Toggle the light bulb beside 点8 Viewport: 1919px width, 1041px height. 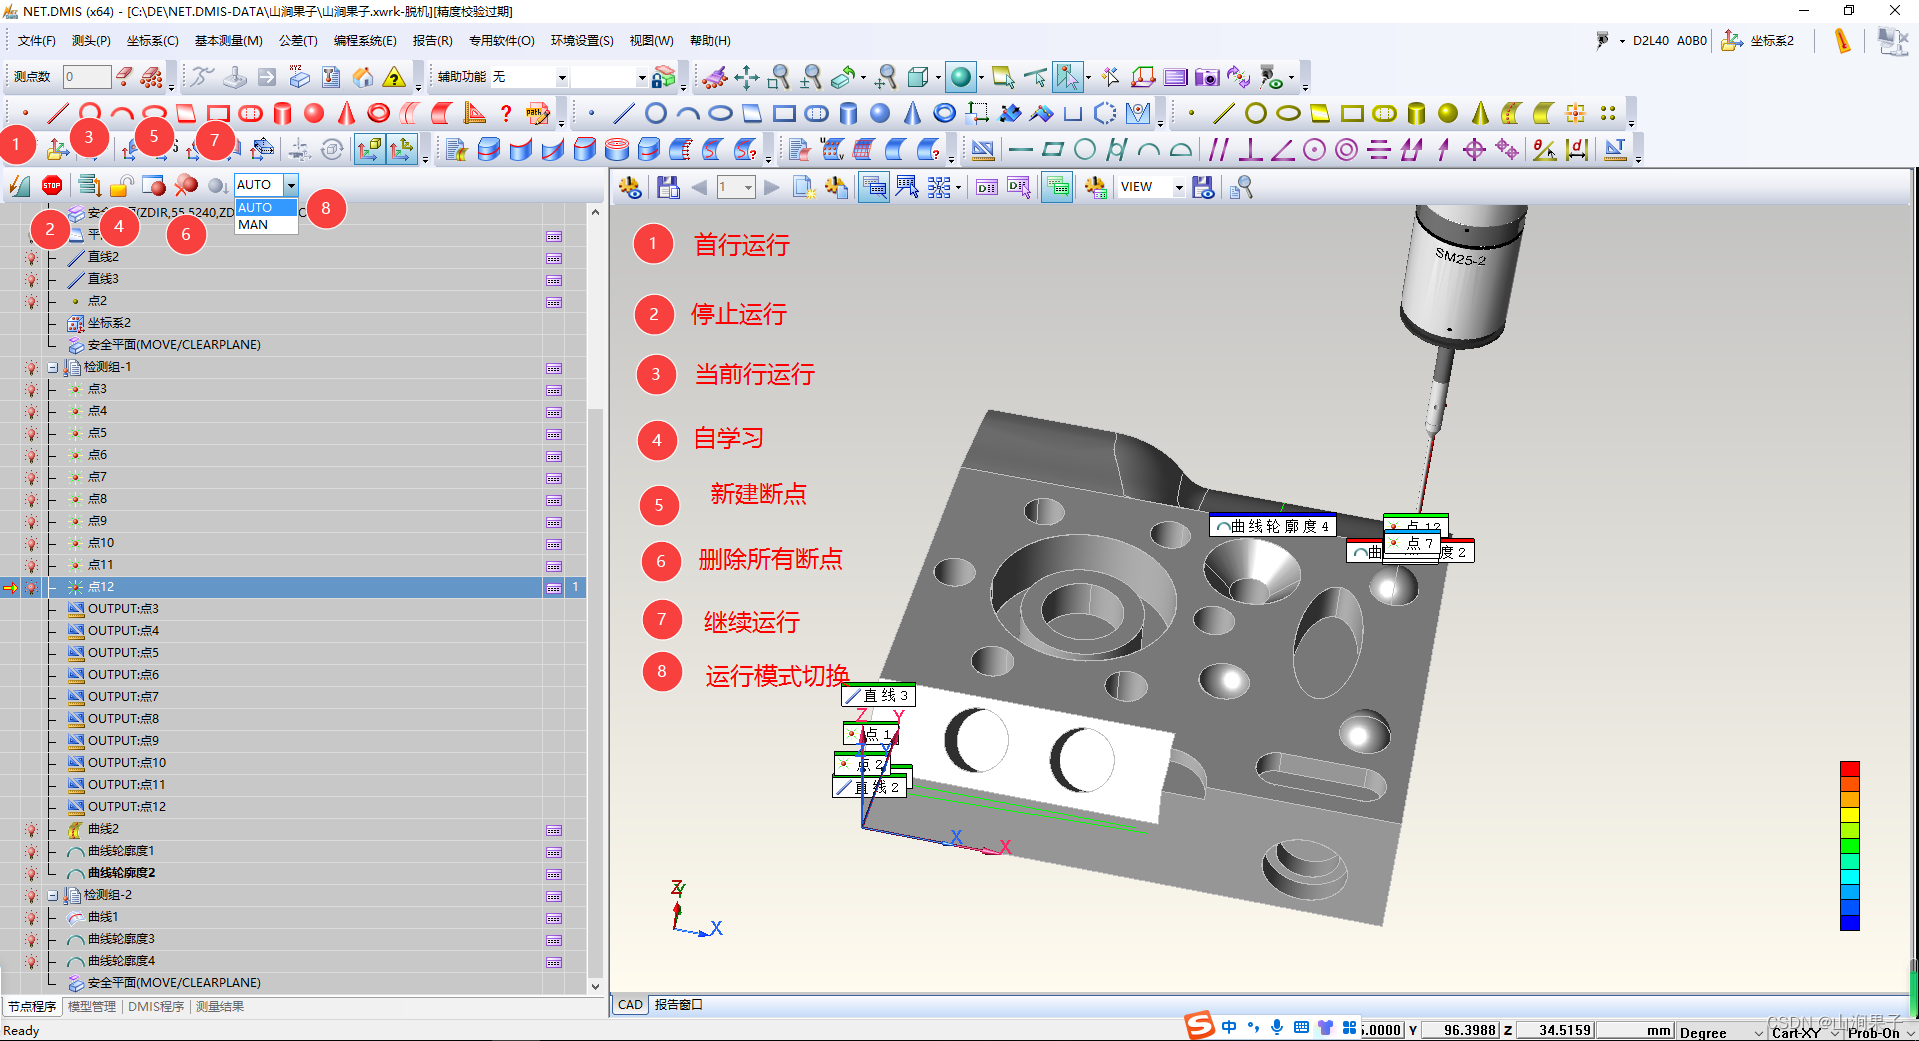[32, 499]
